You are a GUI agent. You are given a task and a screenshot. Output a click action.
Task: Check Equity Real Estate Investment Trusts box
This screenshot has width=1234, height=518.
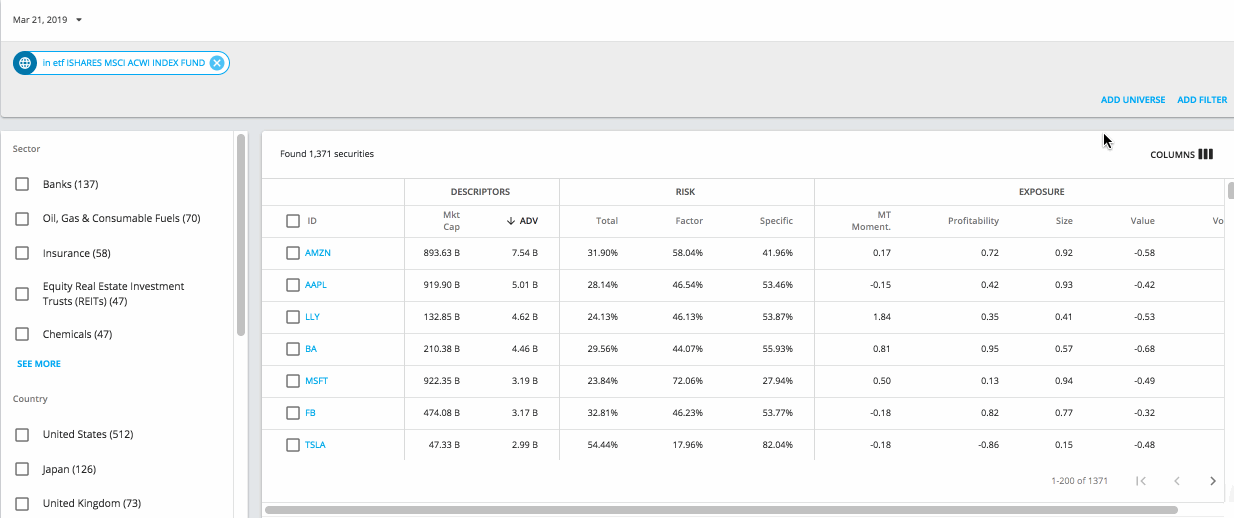click(22, 294)
